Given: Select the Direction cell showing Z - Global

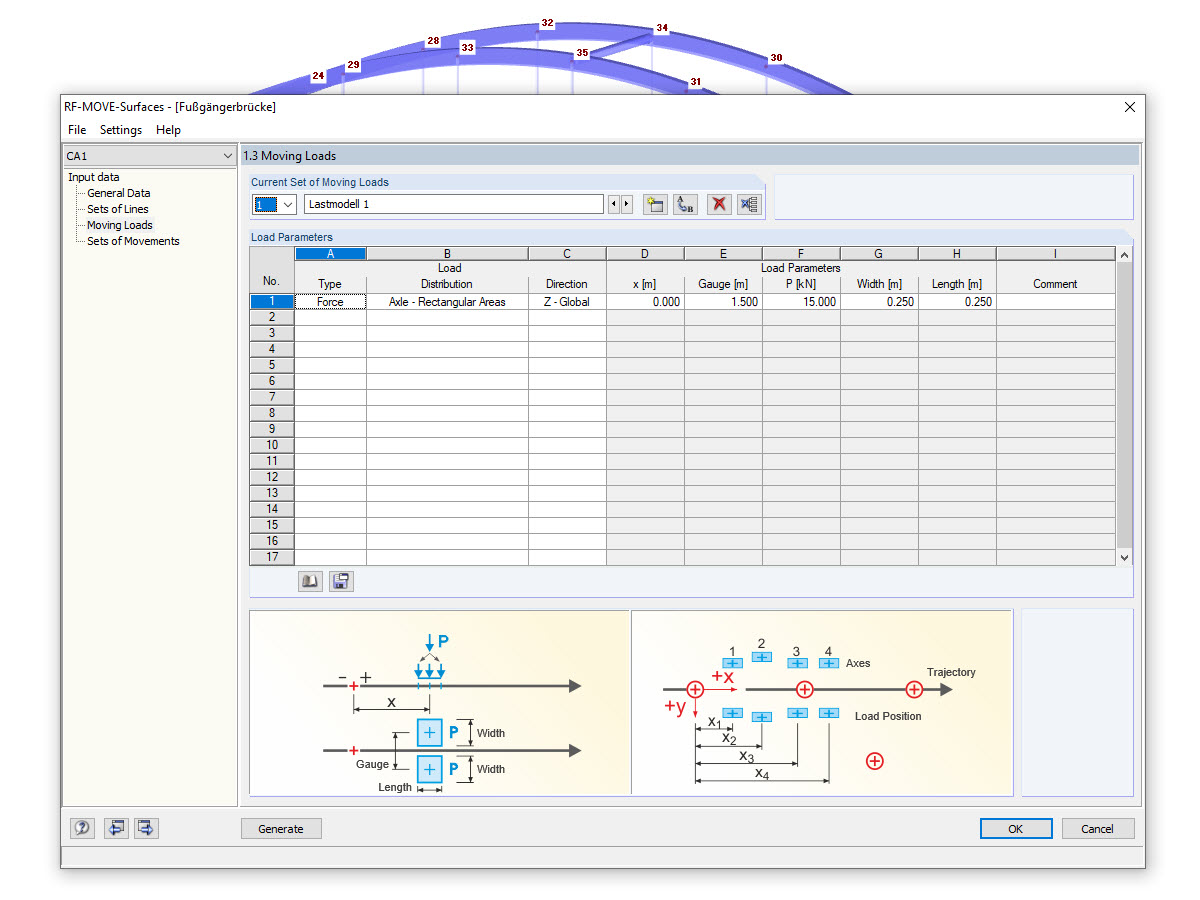Looking at the screenshot, I should click(x=567, y=301).
